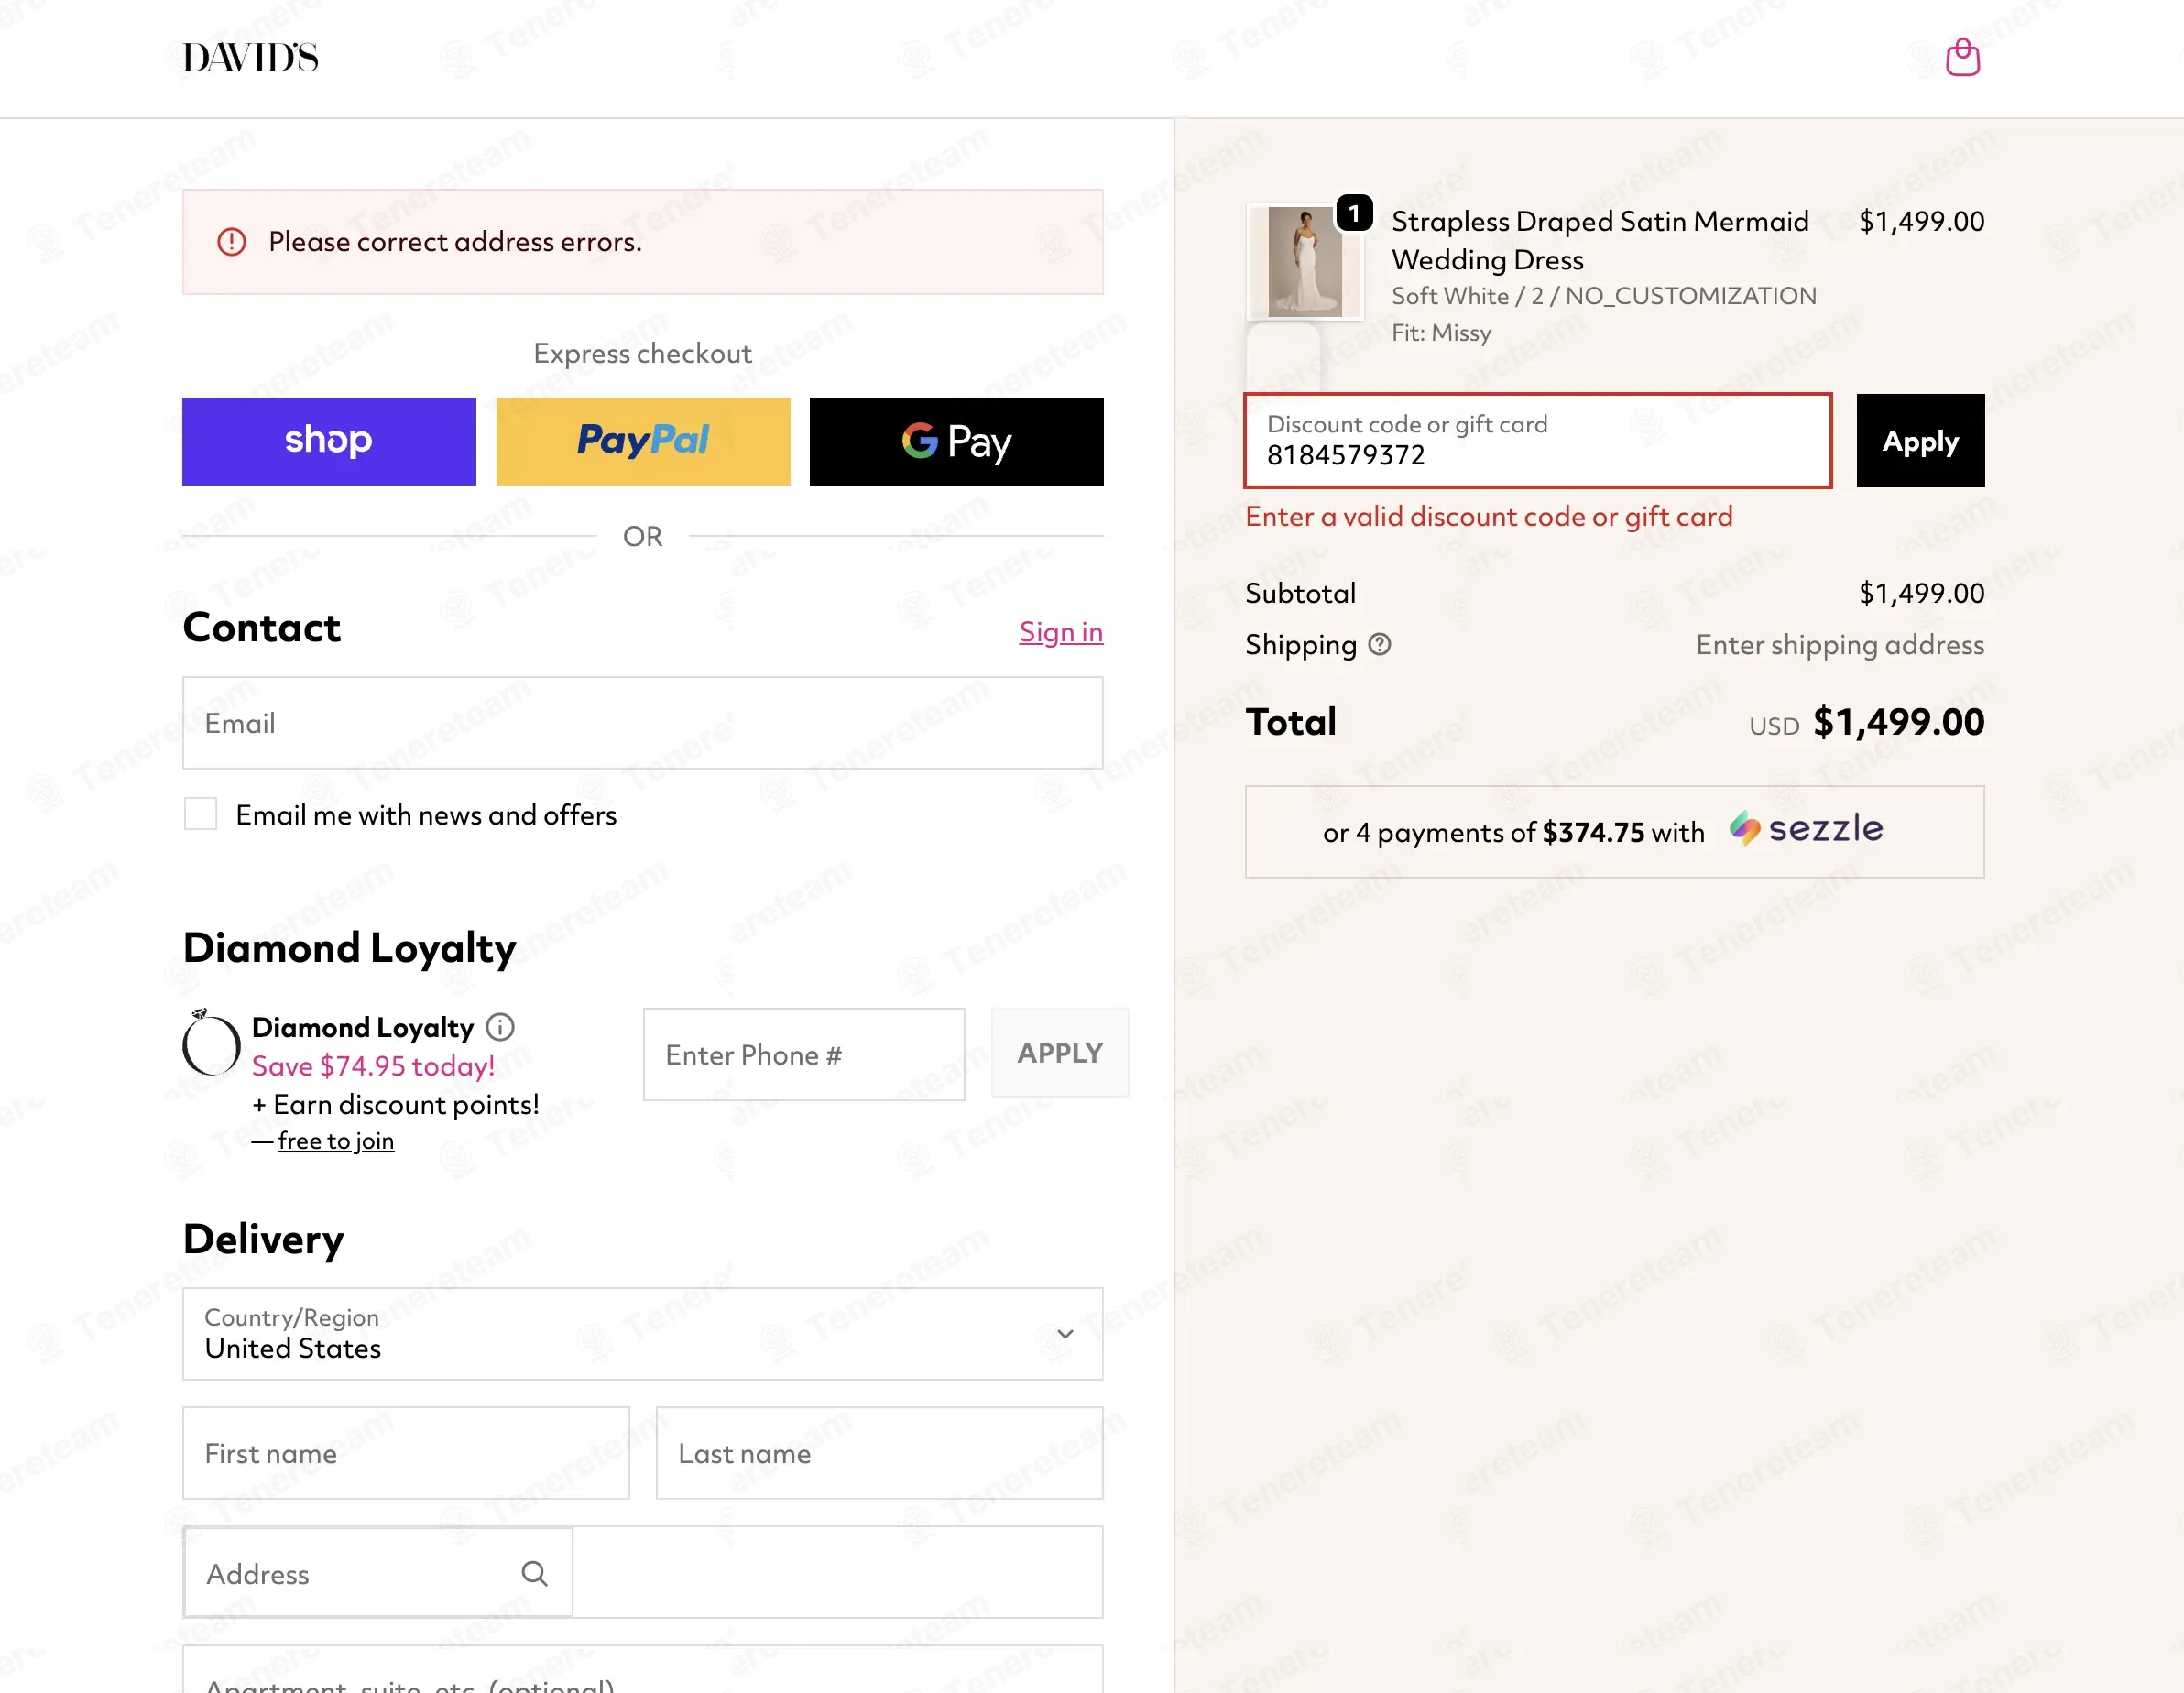
Task: Click the Sezzle 4 payments box
Action: 1614,832
